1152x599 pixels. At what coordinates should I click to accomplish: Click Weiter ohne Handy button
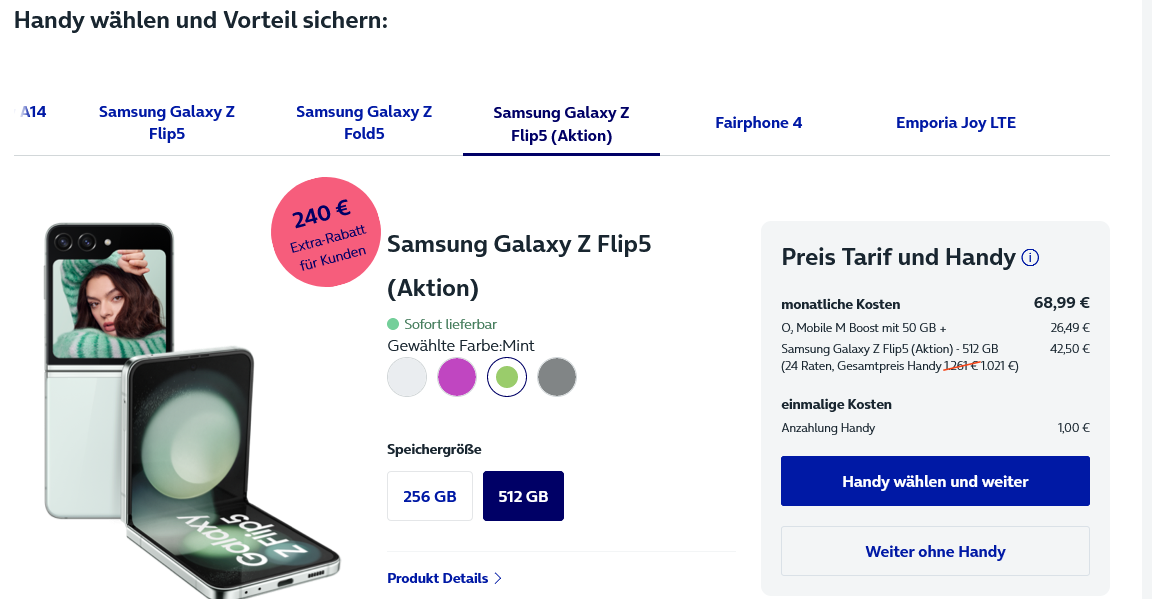point(935,551)
